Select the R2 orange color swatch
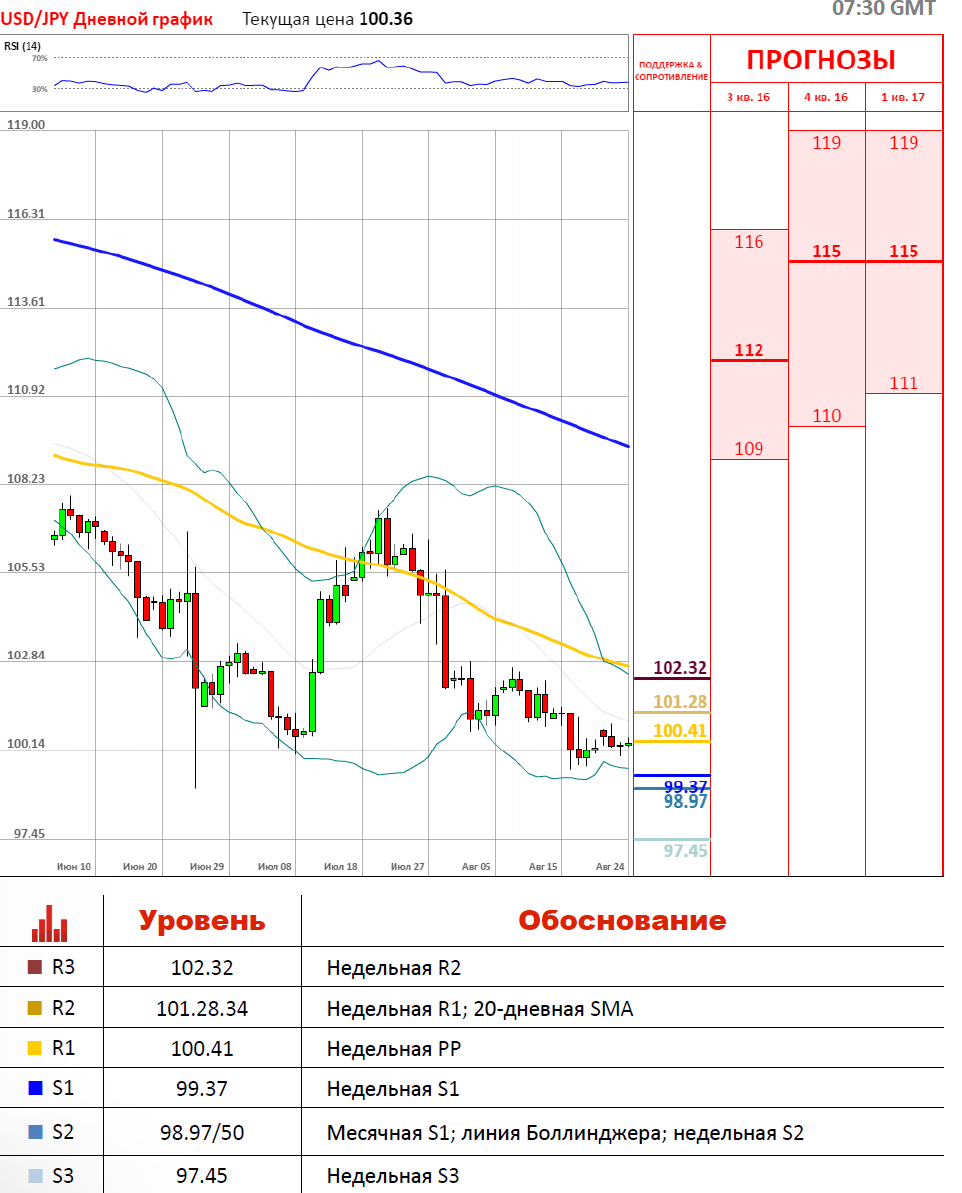This screenshot has height=1193, width=962. [x=35, y=1008]
